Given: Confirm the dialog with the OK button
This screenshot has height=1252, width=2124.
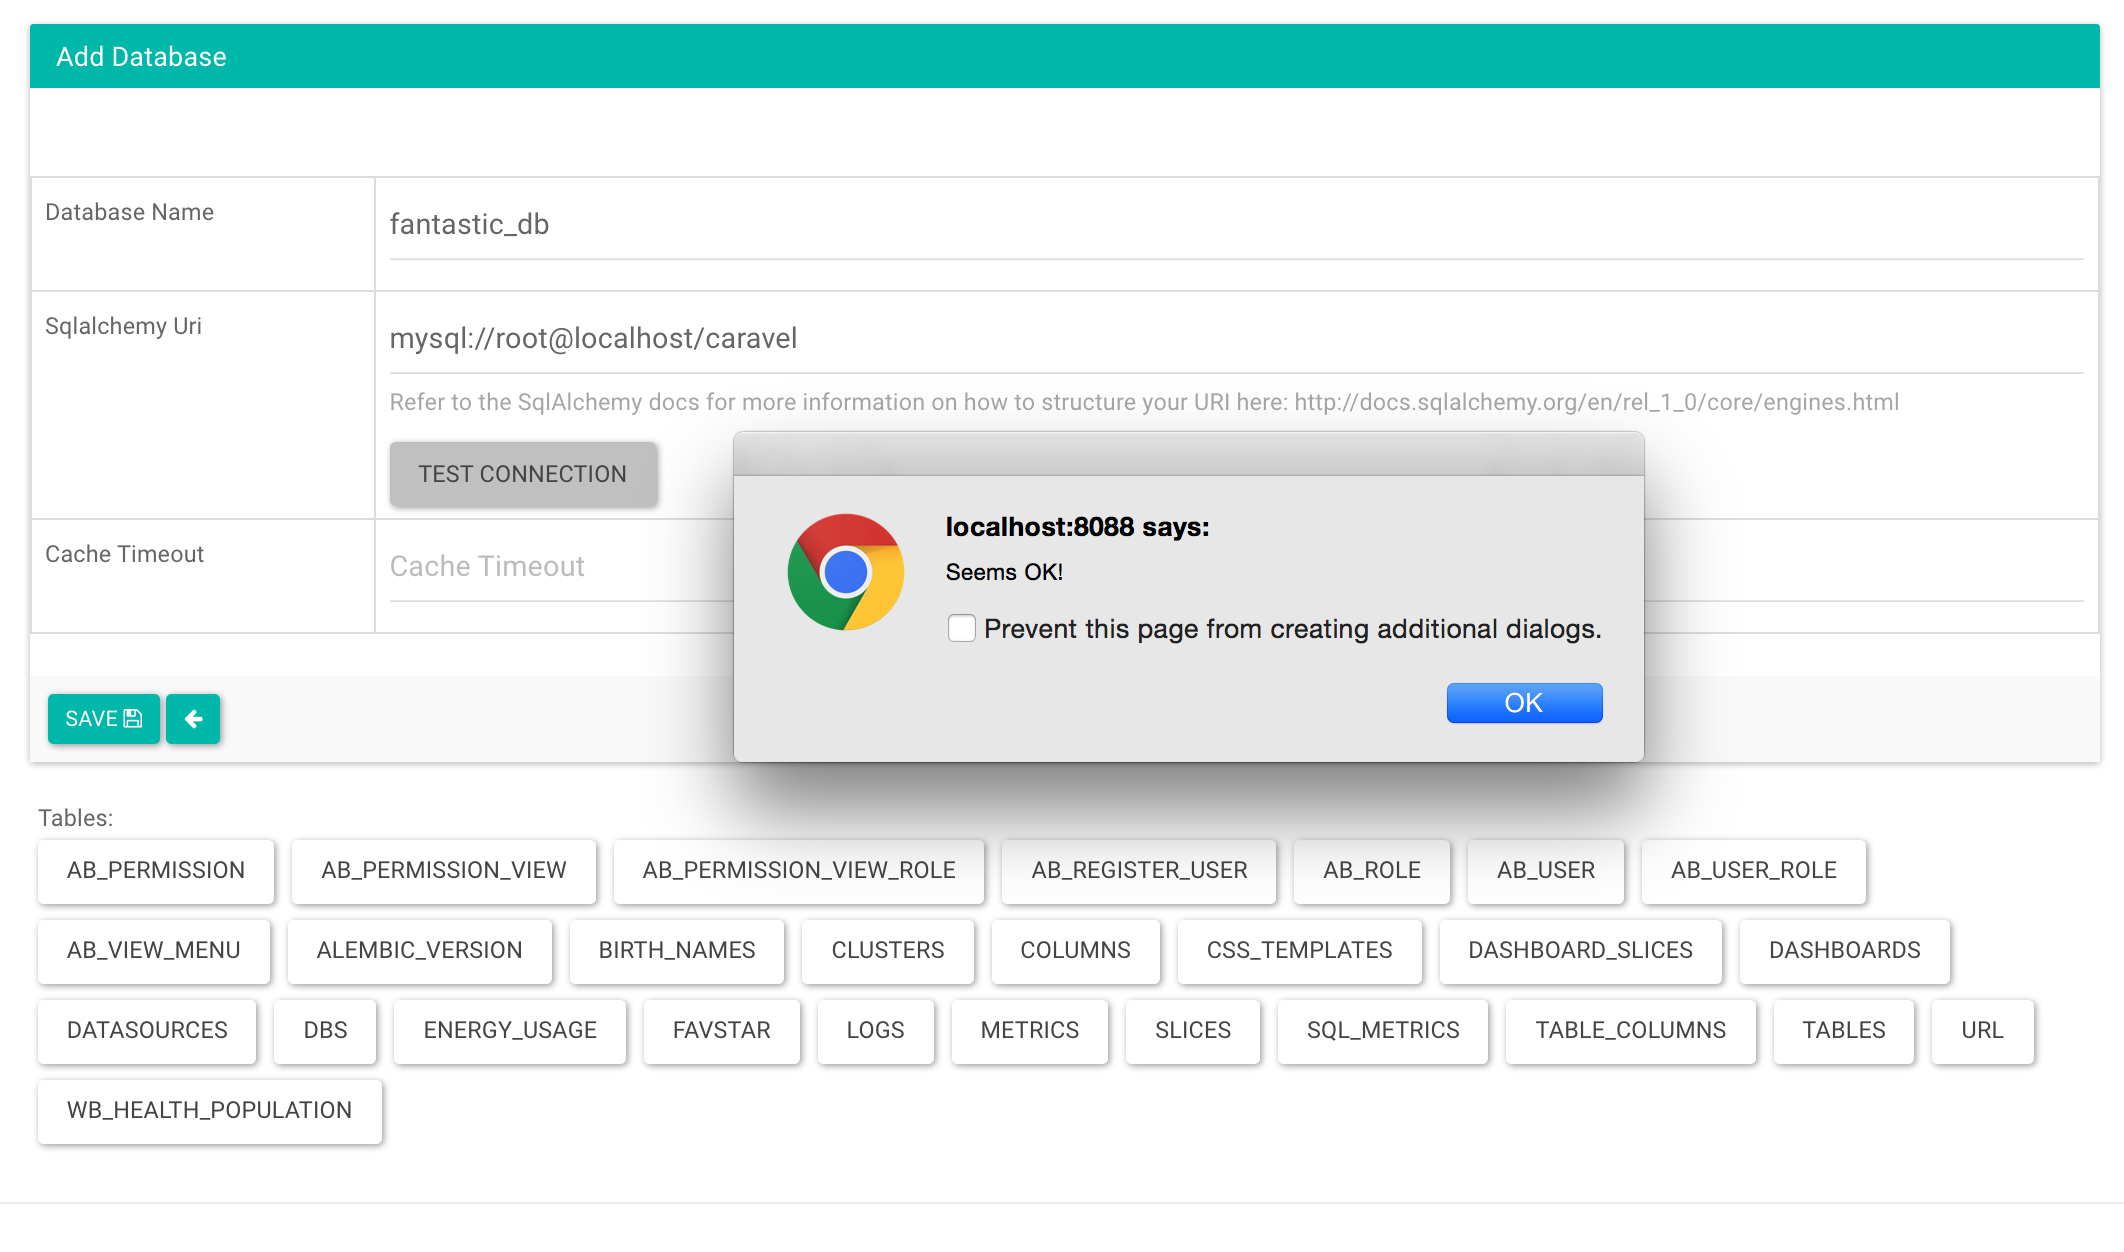Looking at the screenshot, I should pyautogui.click(x=1524, y=703).
